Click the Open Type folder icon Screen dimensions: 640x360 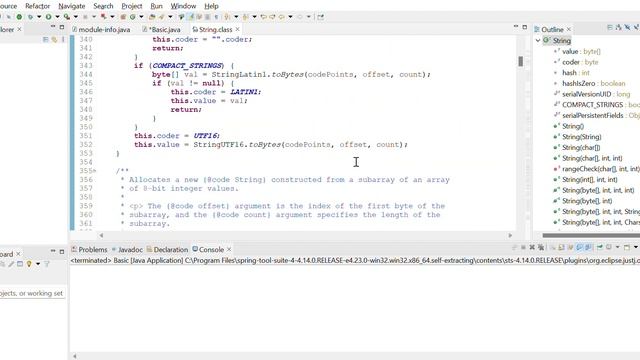click(152, 17)
